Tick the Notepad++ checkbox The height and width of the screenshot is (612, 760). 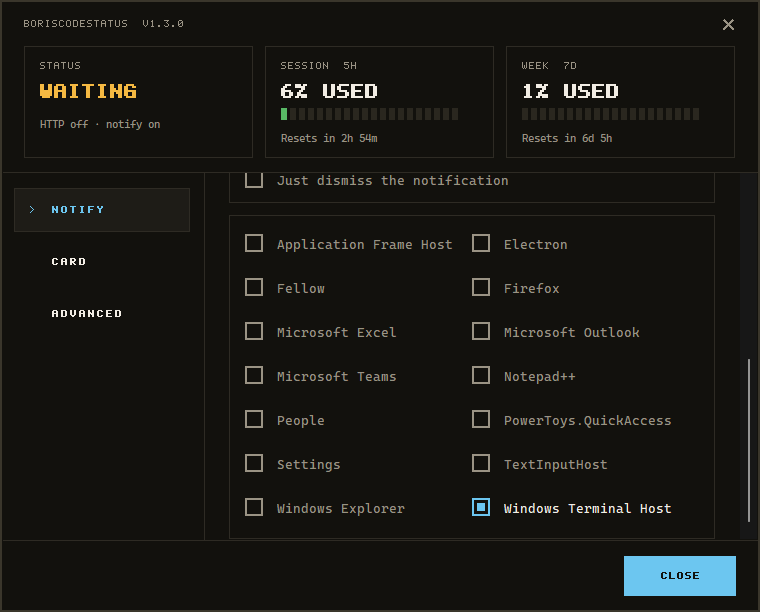[x=481, y=376]
